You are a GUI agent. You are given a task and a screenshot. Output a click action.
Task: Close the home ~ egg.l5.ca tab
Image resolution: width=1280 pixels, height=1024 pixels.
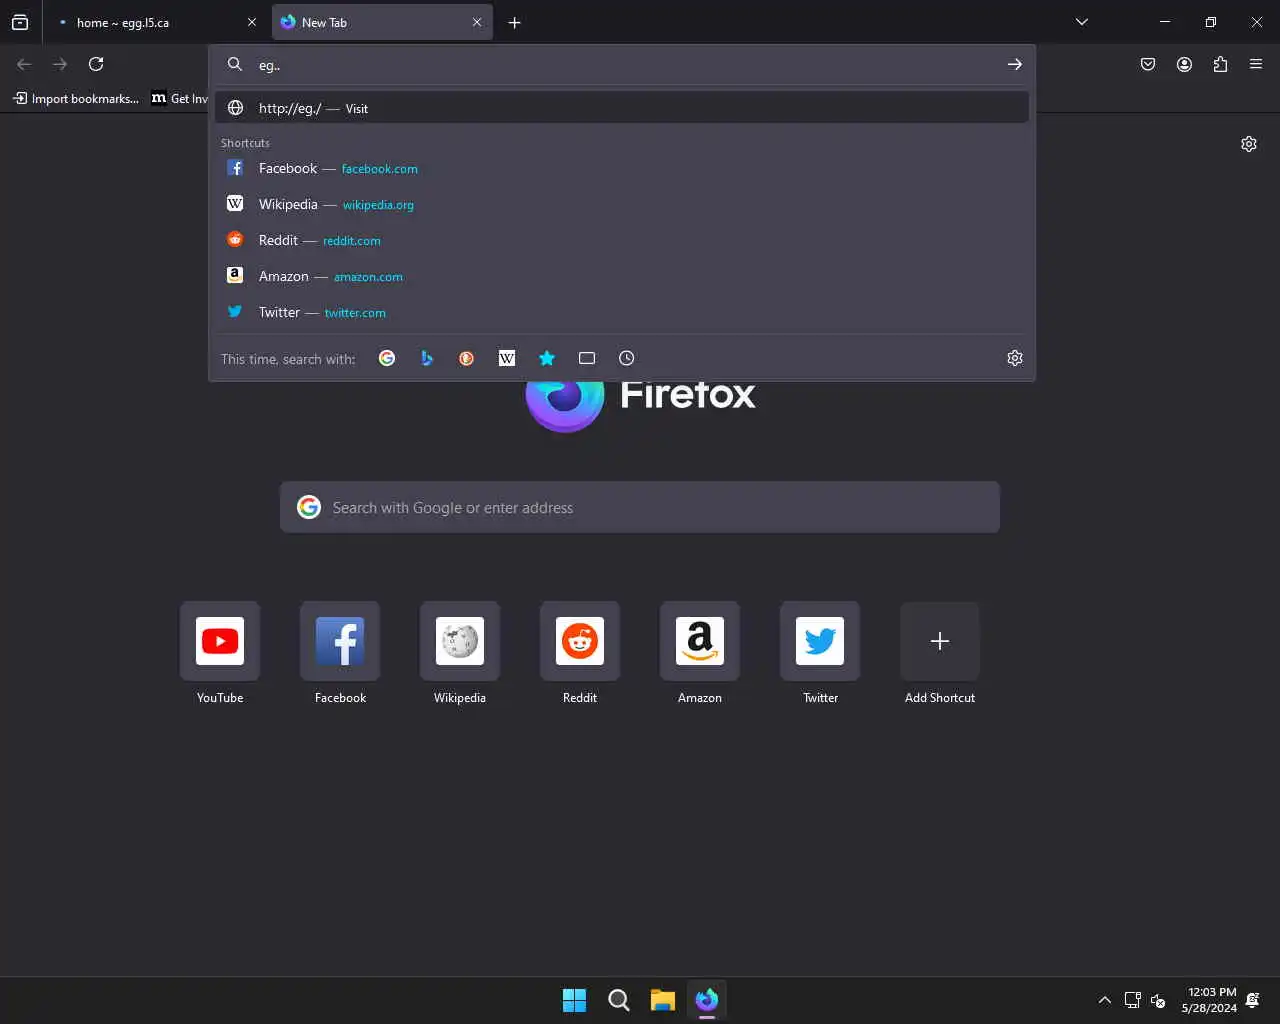point(252,22)
